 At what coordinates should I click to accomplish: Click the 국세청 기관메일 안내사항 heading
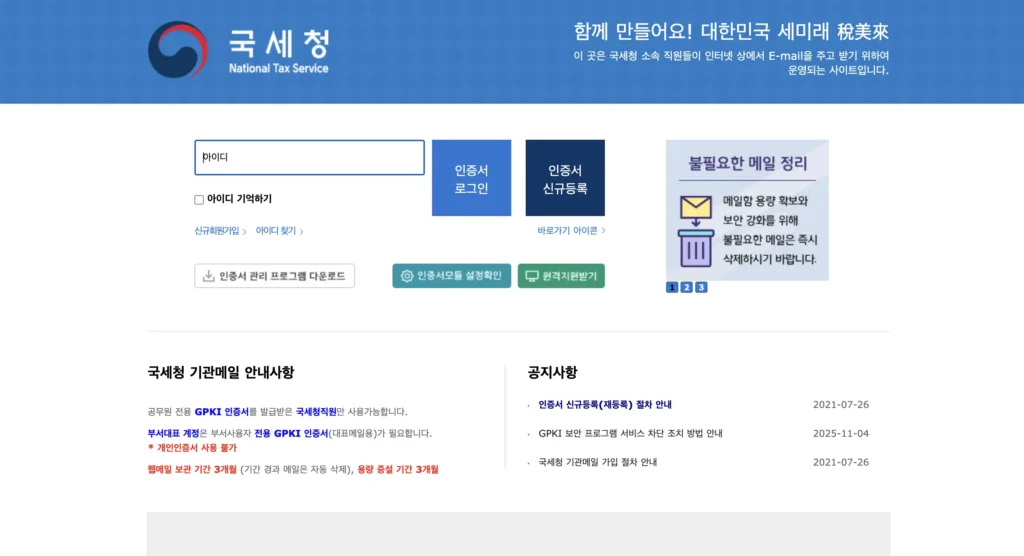tap(221, 372)
